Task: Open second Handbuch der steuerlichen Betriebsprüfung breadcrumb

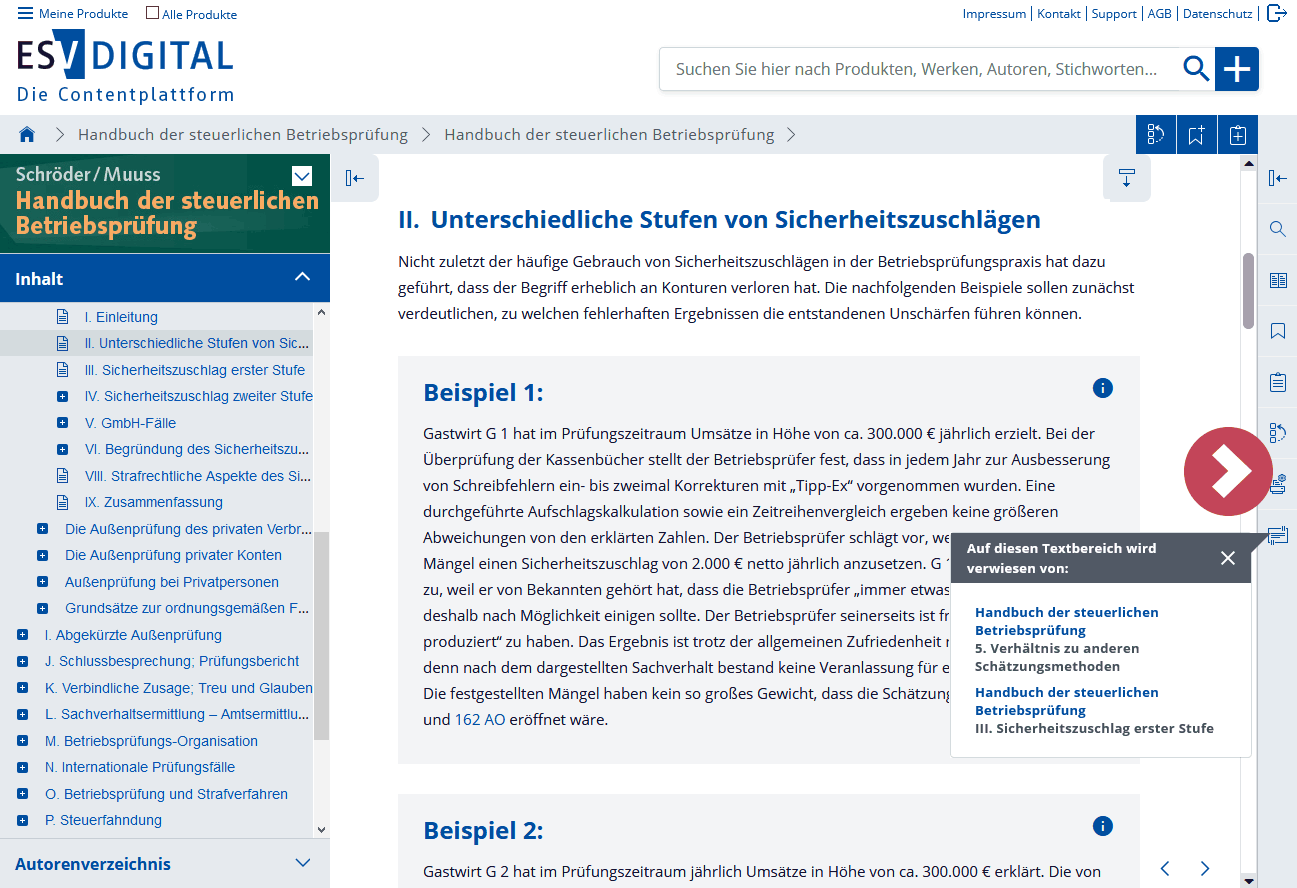Action: [x=609, y=134]
